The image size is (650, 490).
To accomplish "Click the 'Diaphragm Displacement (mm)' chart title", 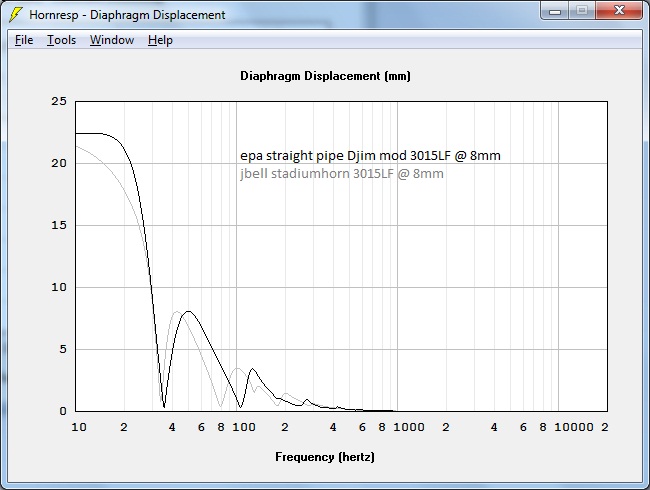I will pos(325,76).
